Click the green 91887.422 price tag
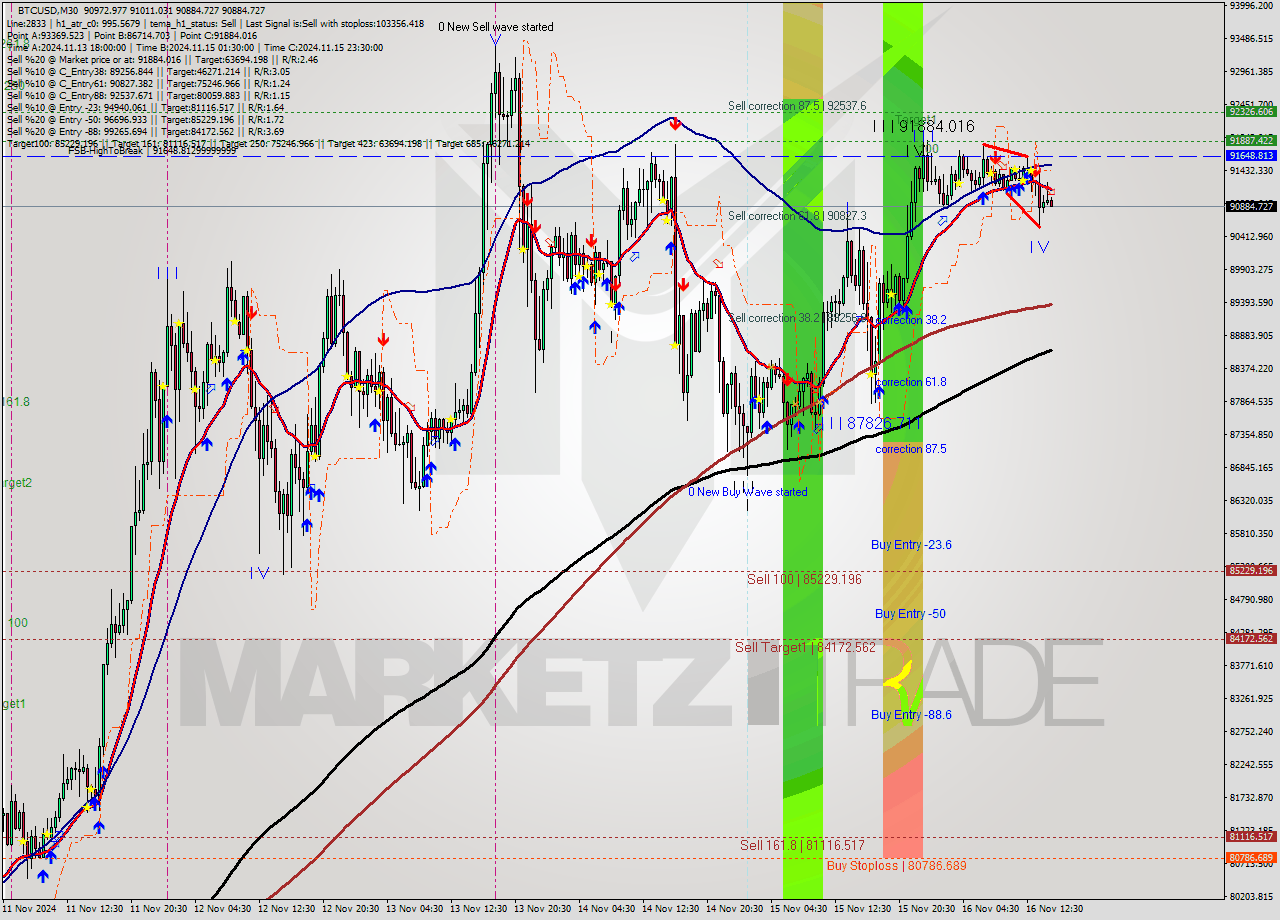 (x=1251, y=141)
